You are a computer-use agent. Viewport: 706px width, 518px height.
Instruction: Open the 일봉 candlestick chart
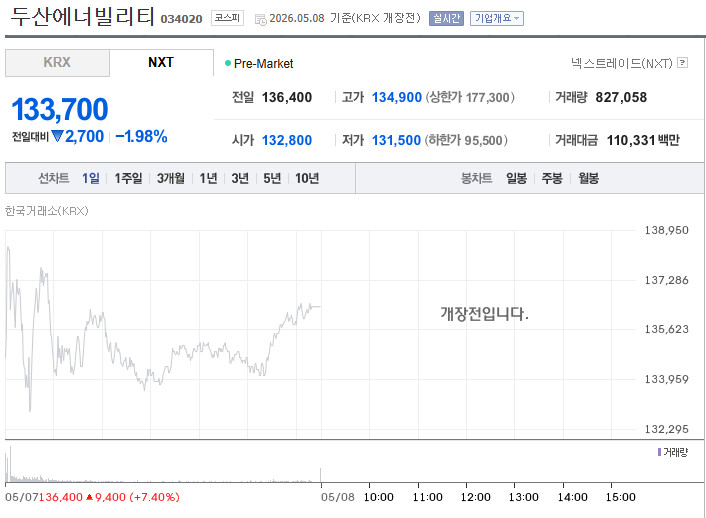[x=516, y=178]
